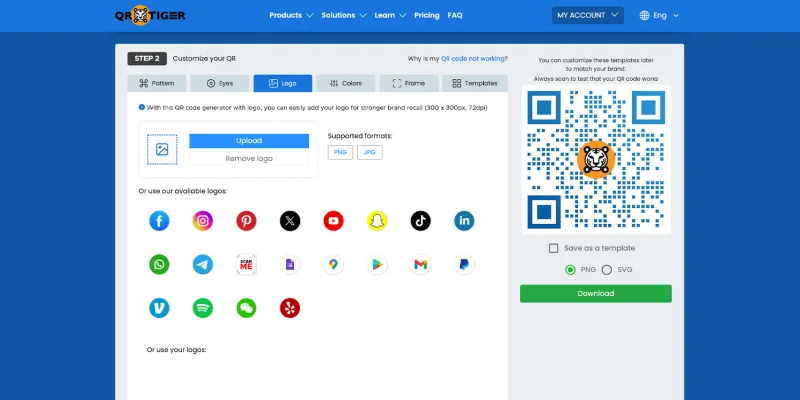Choose the Instagram logo
Screen dimensions: 800x400
203,221
